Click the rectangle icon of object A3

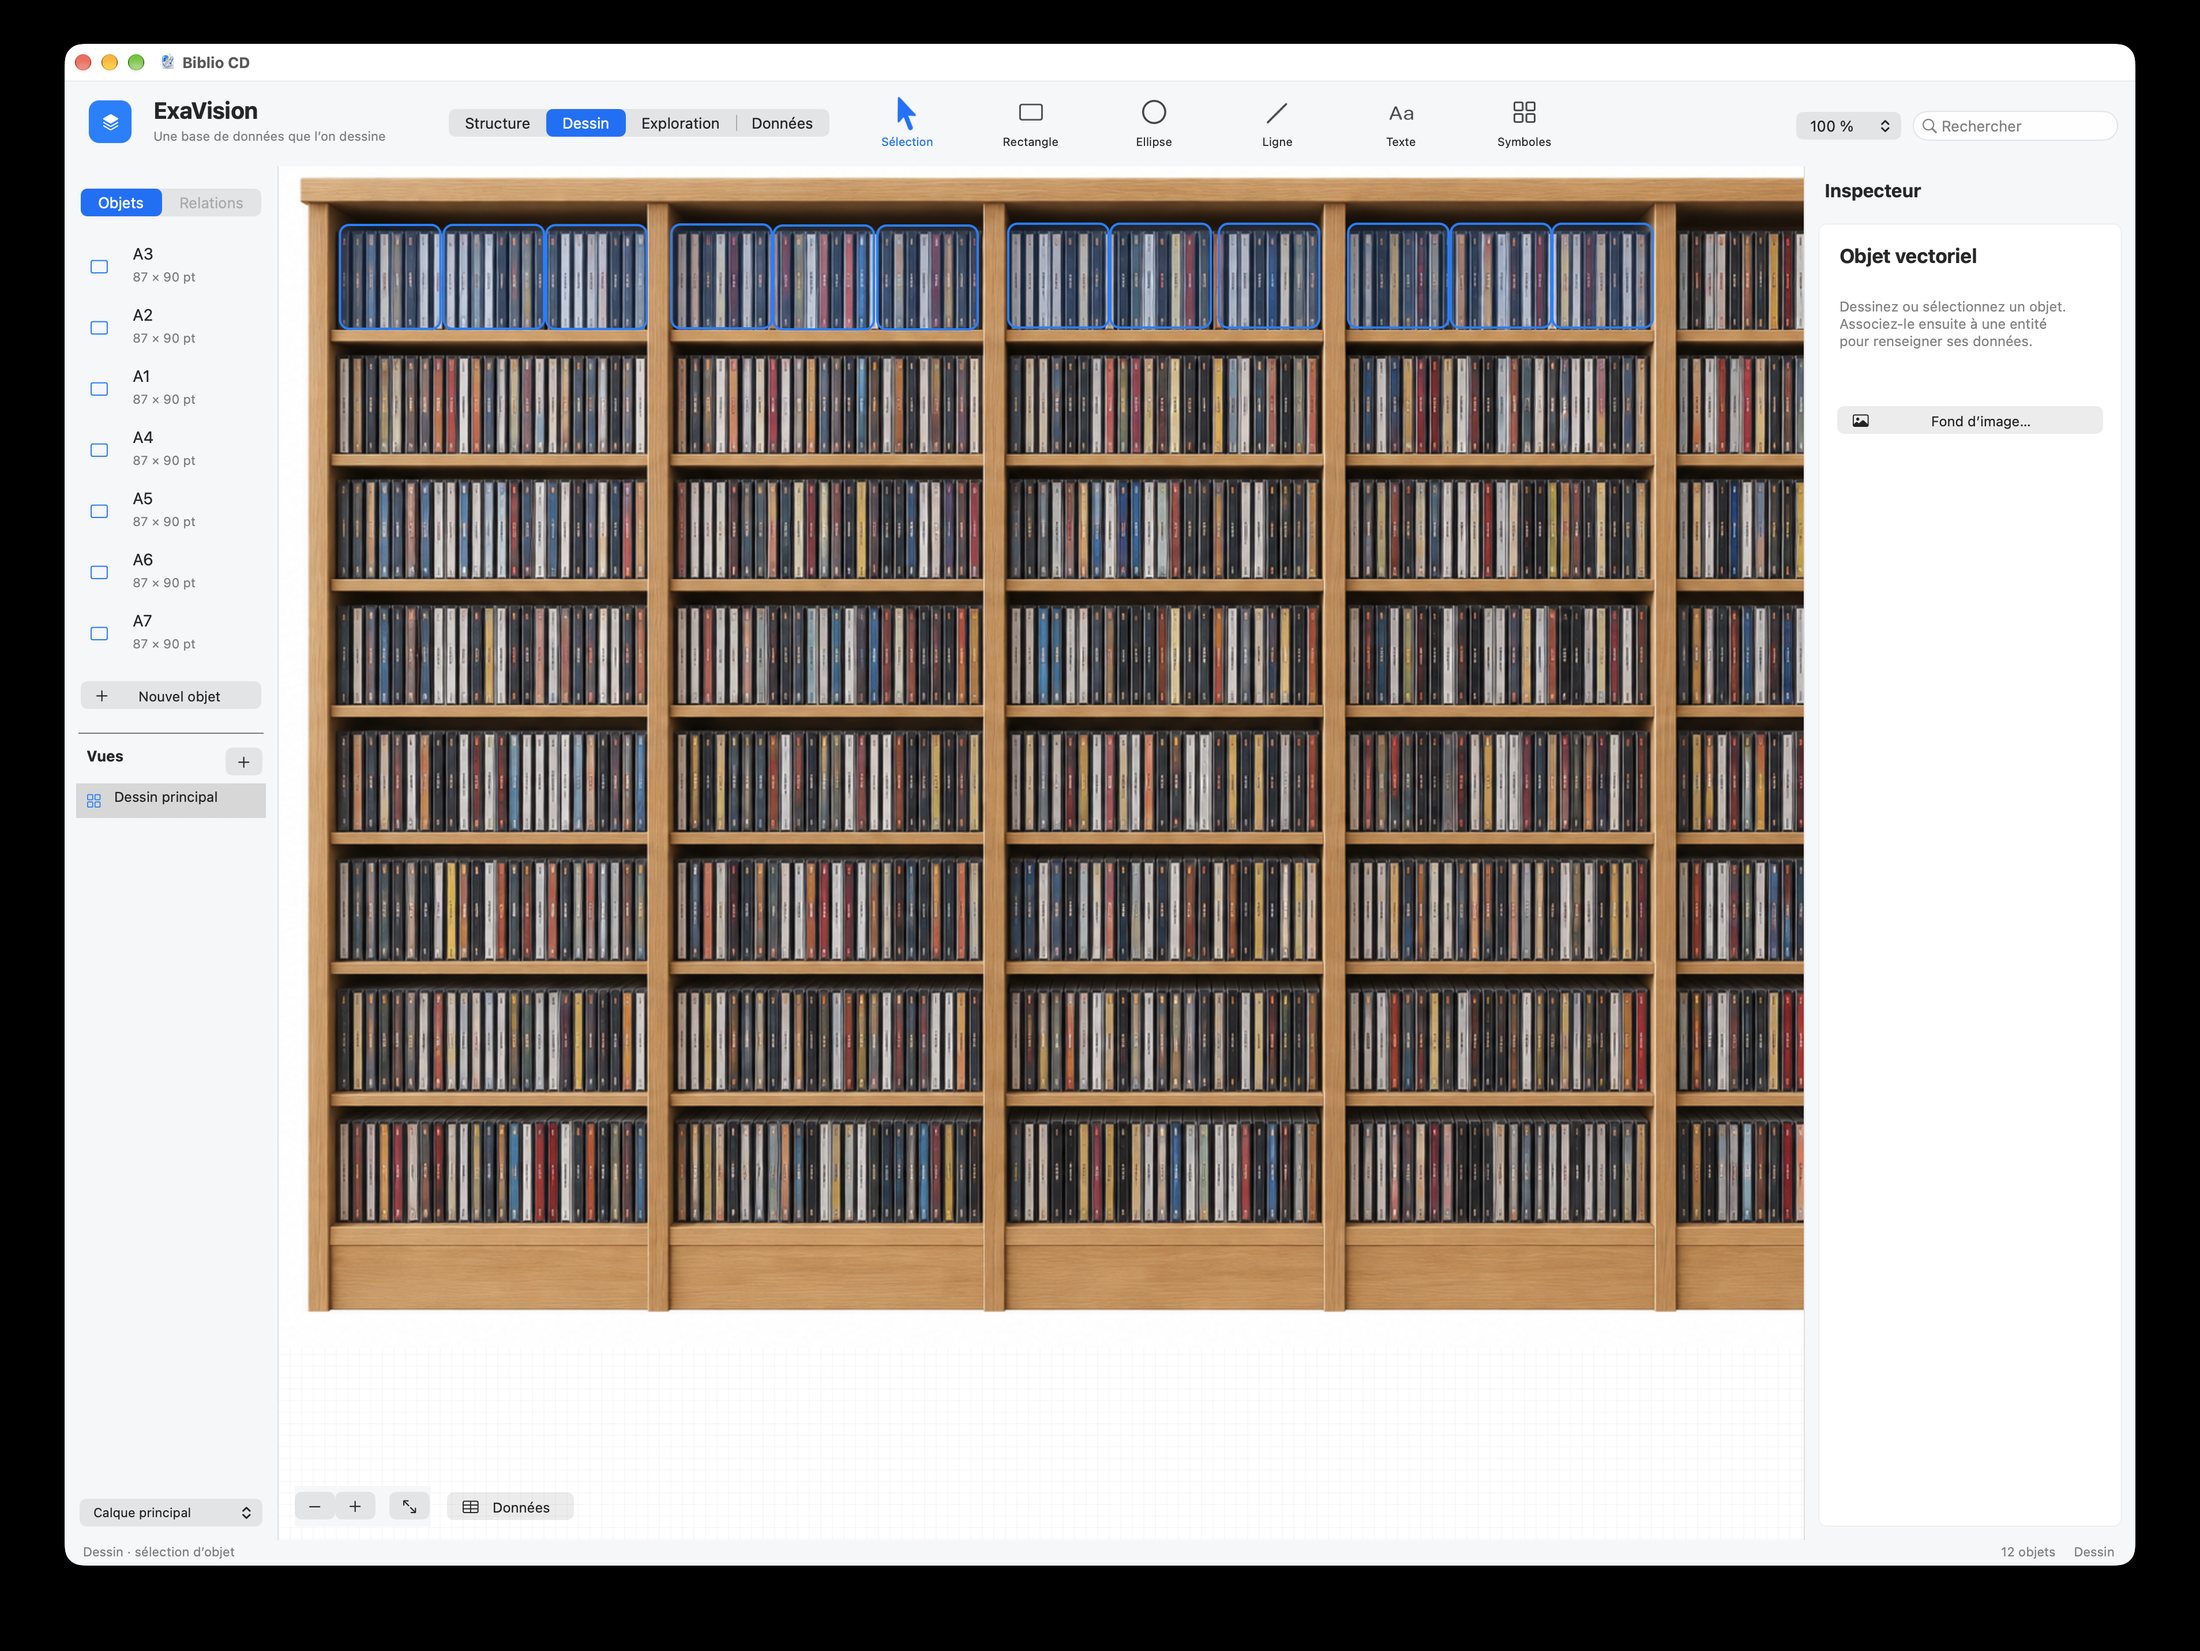point(99,267)
